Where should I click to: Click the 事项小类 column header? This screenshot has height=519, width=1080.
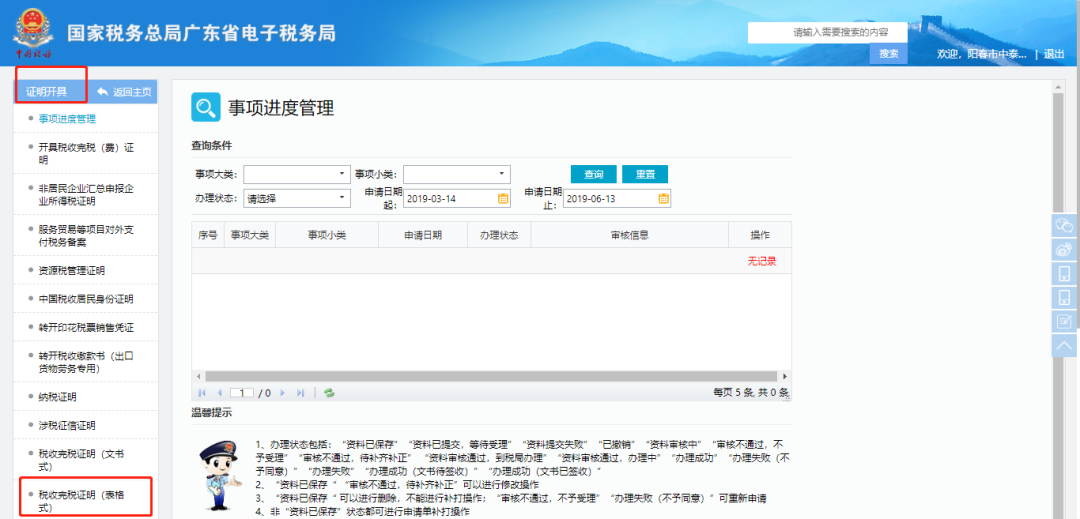(326, 235)
